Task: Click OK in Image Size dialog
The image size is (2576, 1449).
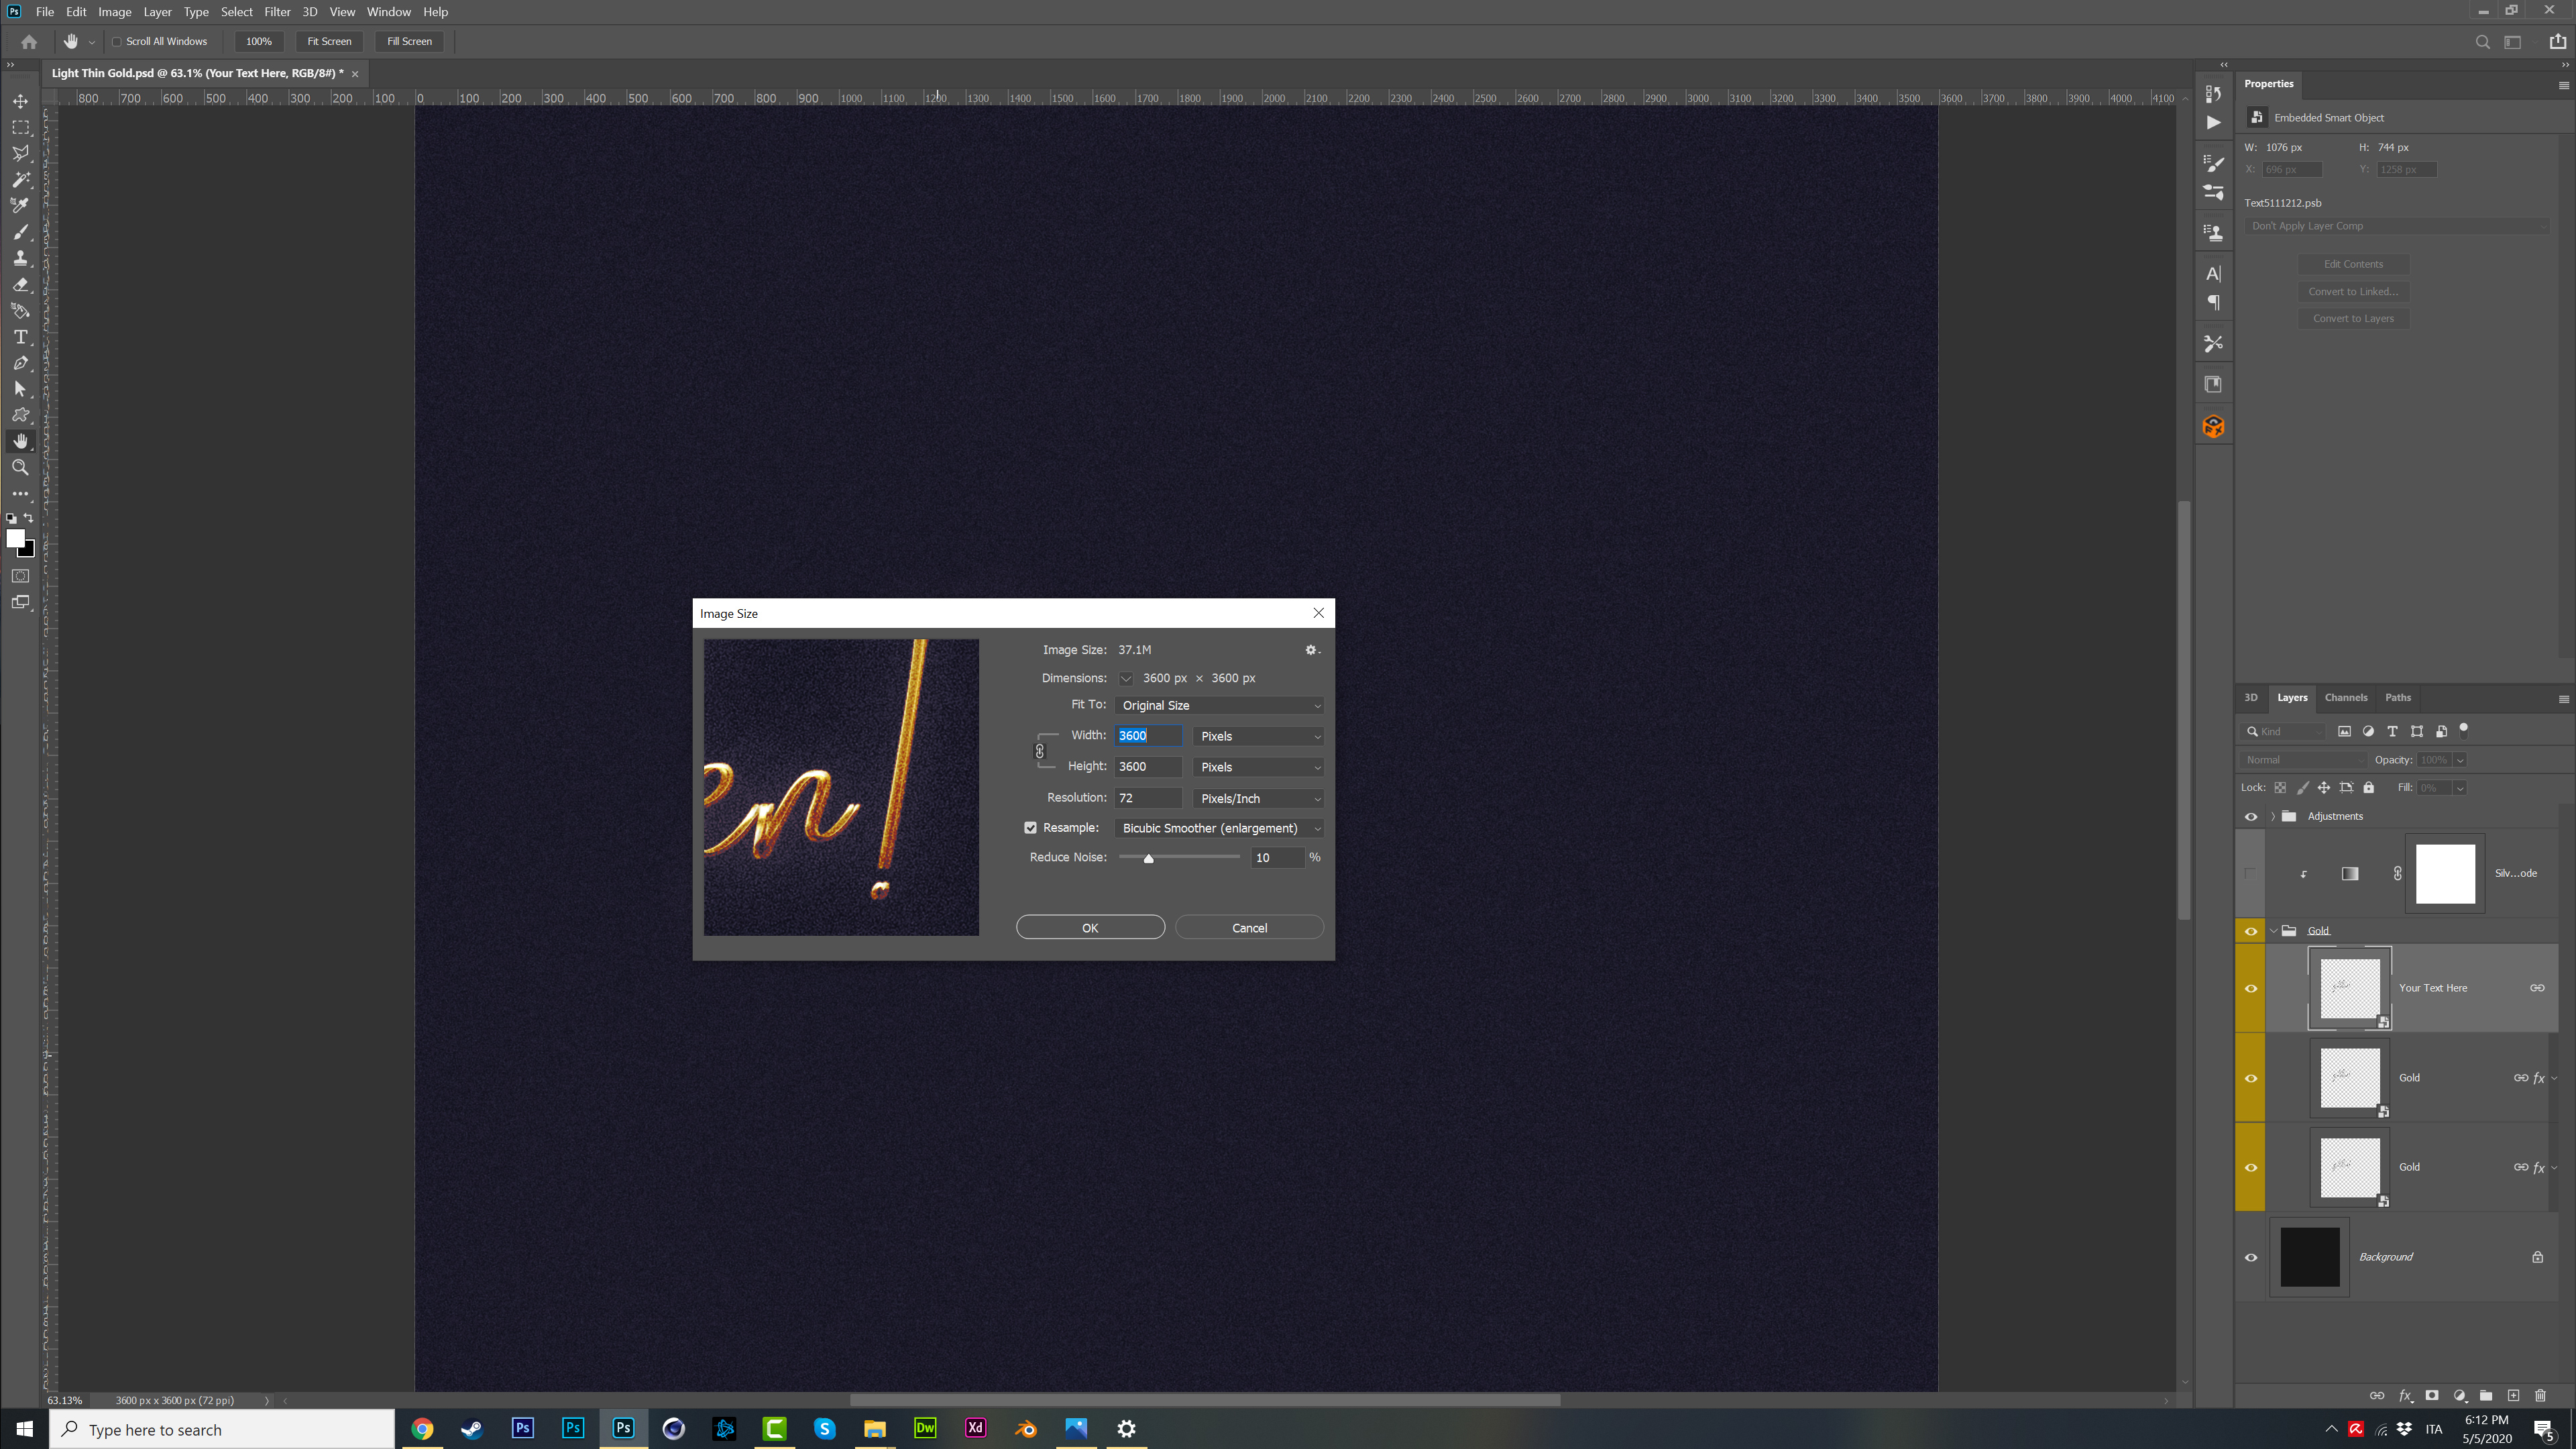Action: pyautogui.click(x=1090, y=927)
